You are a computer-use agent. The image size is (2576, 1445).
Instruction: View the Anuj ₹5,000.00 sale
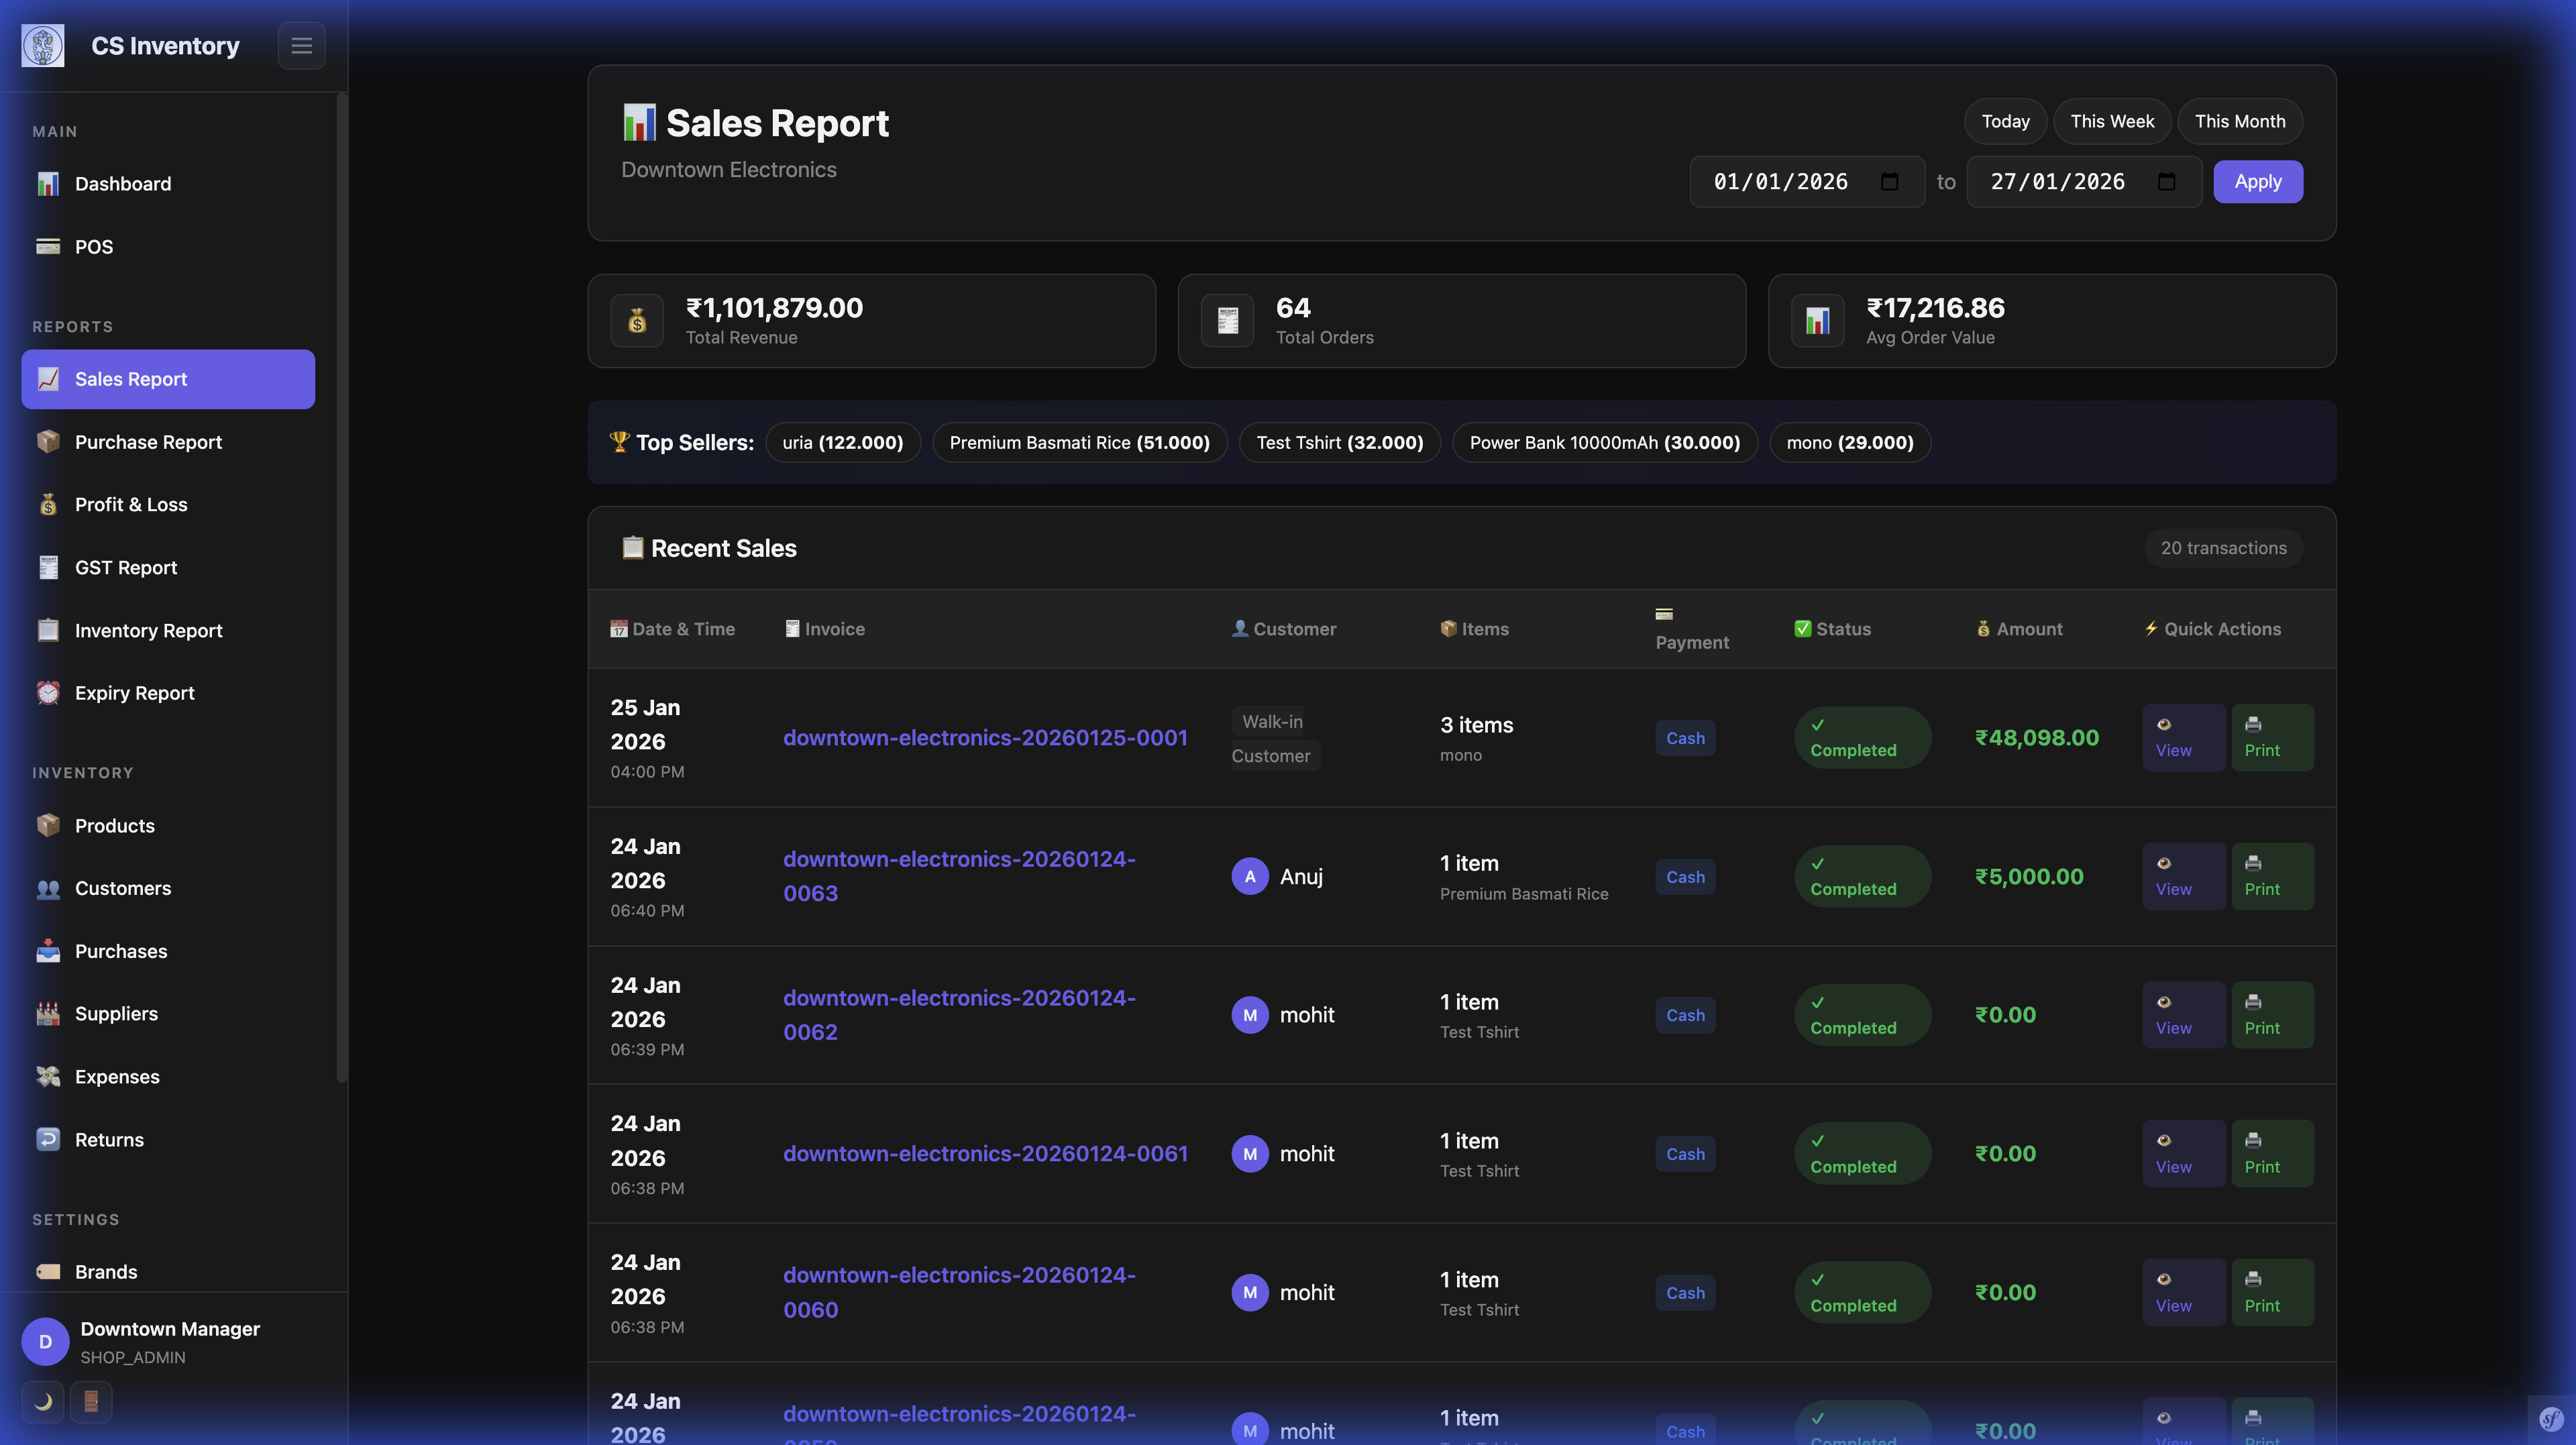point(2183,877)
